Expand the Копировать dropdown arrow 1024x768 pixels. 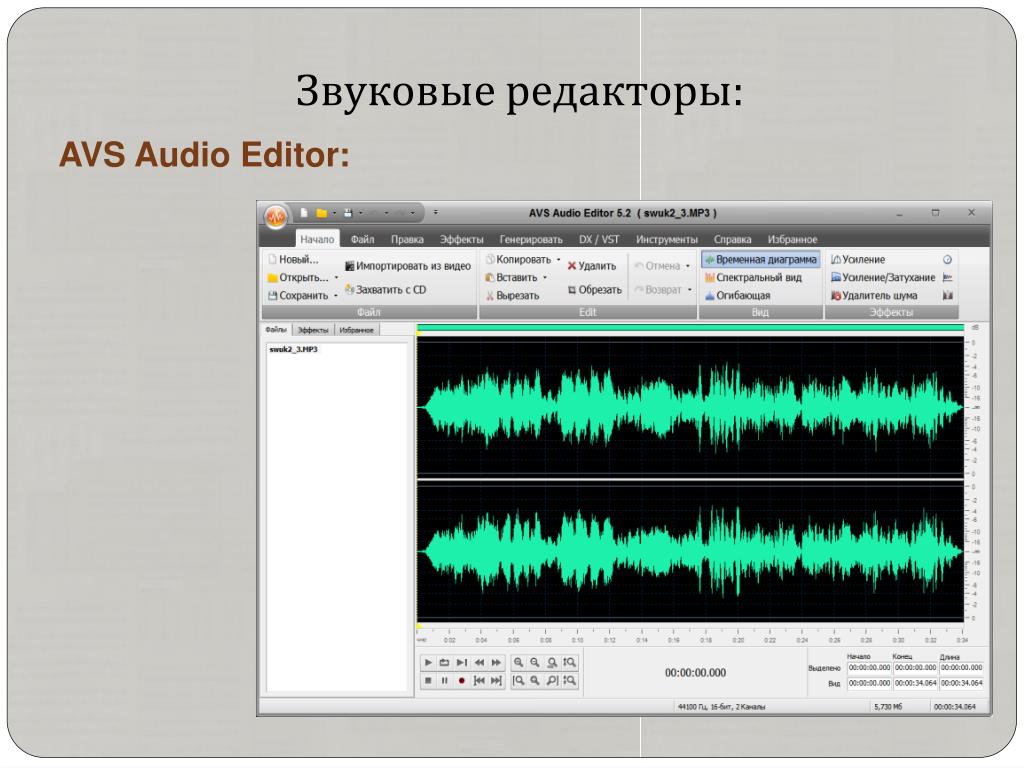[558, 259]
